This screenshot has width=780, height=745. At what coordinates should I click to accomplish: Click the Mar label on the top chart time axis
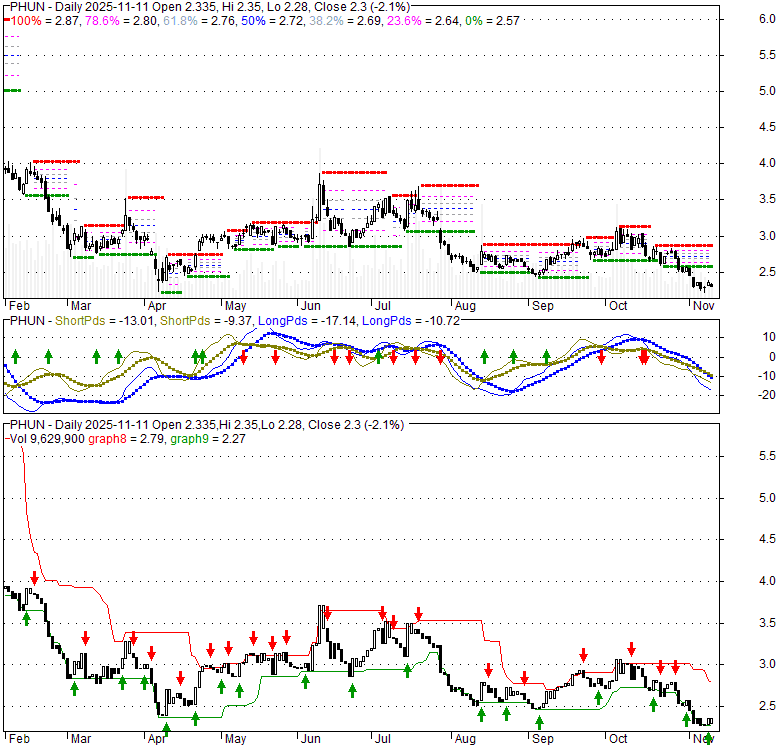[81, 305]
